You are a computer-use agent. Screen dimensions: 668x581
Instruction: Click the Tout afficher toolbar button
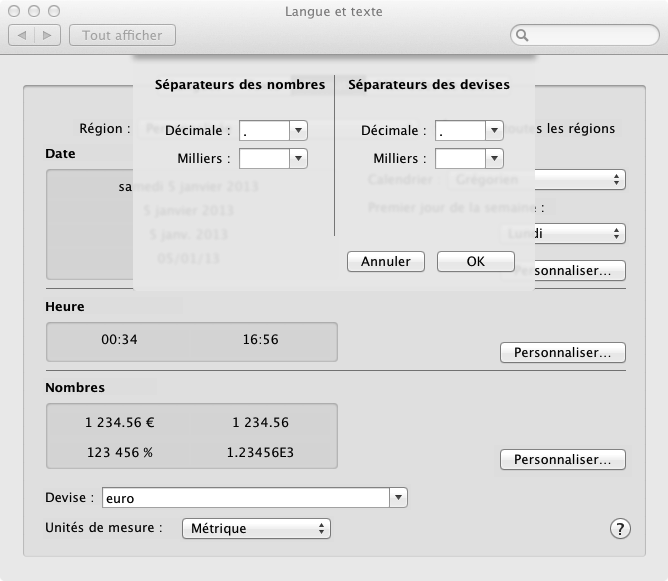click(x=122, y=35)
